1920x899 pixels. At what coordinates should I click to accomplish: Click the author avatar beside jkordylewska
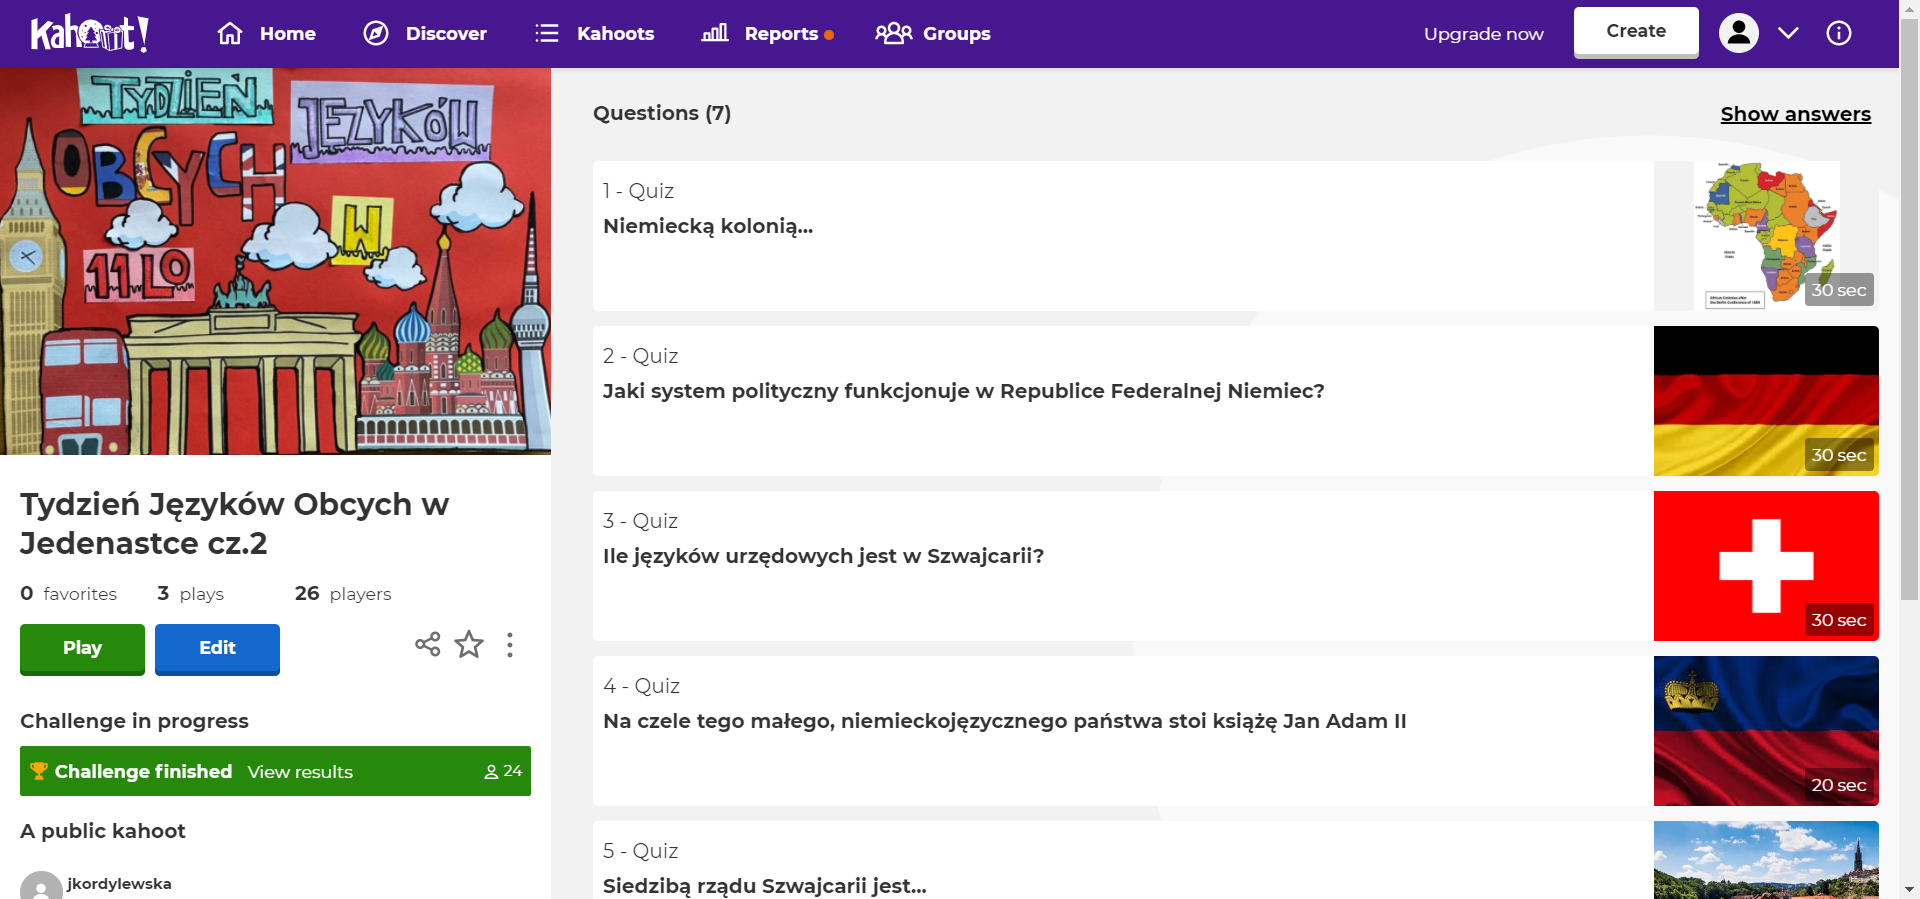41,886
